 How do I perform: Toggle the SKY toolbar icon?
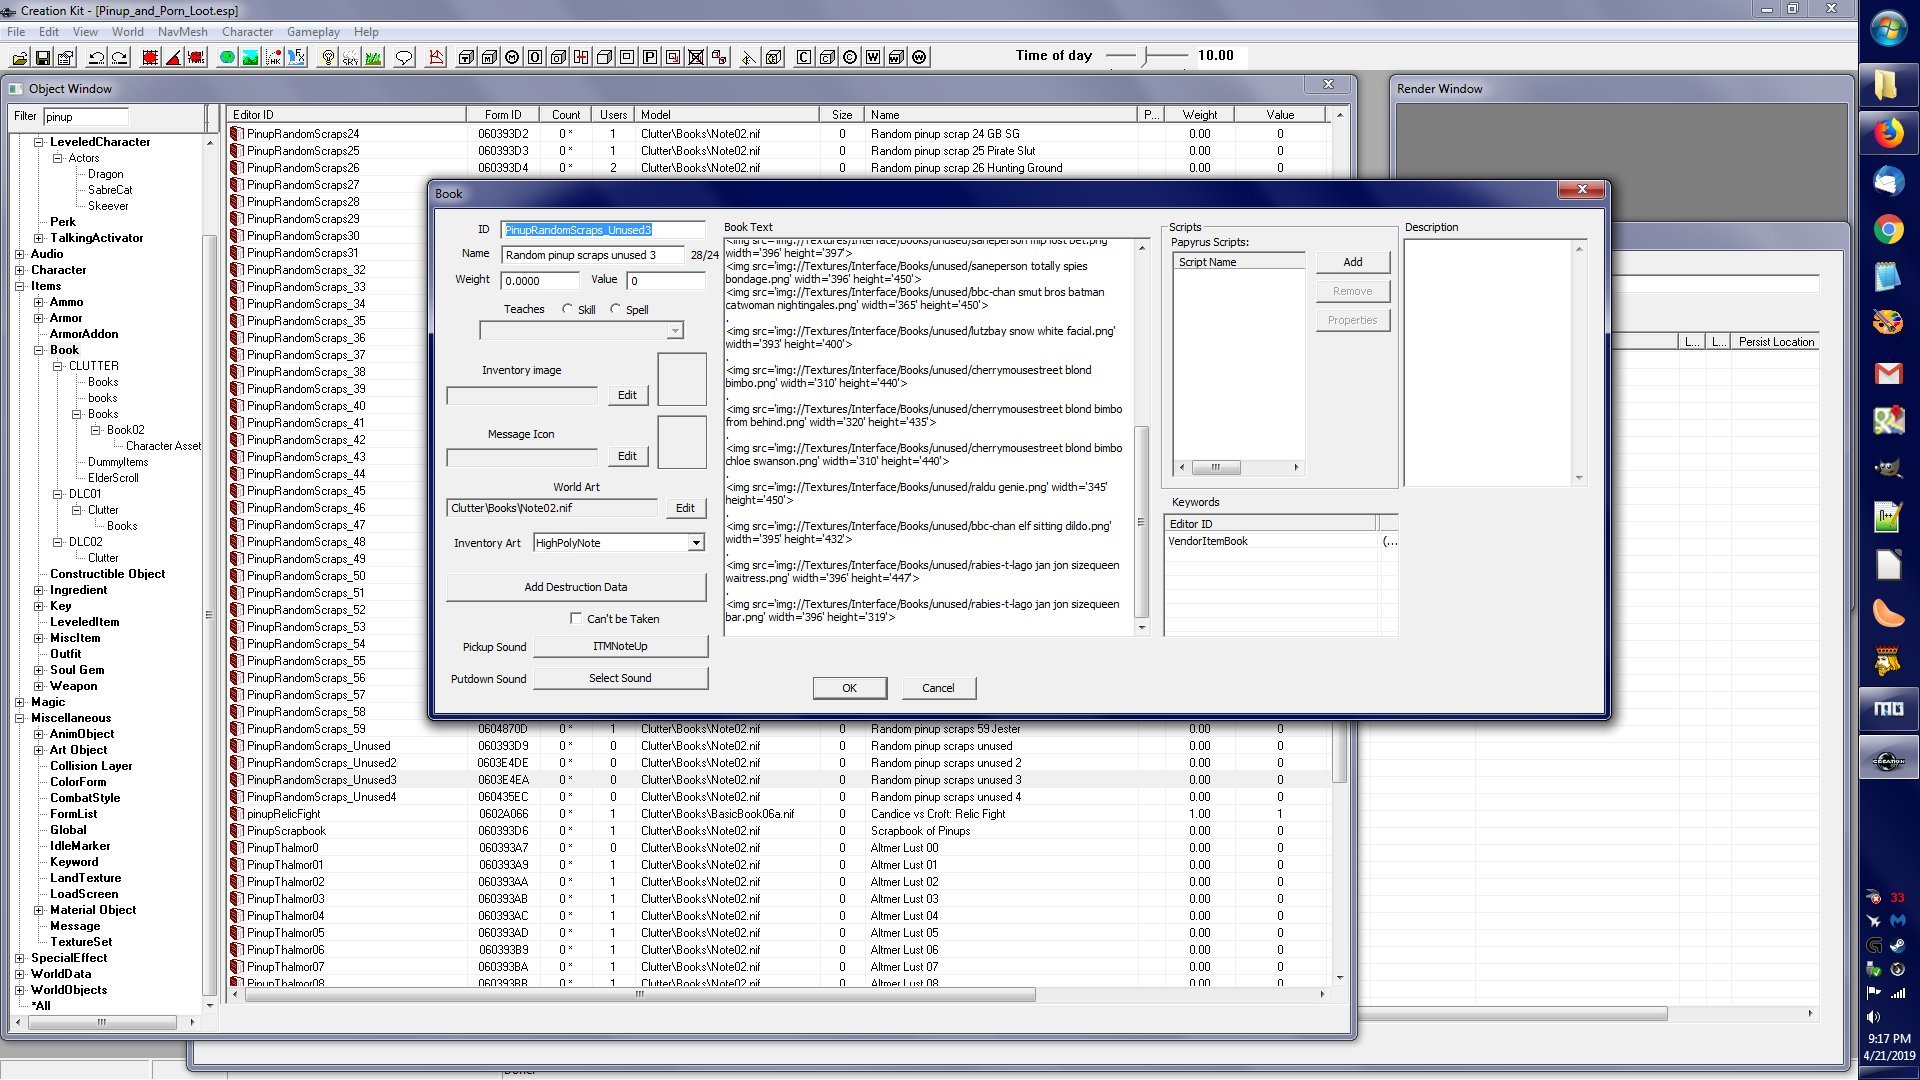pos(350,57)
